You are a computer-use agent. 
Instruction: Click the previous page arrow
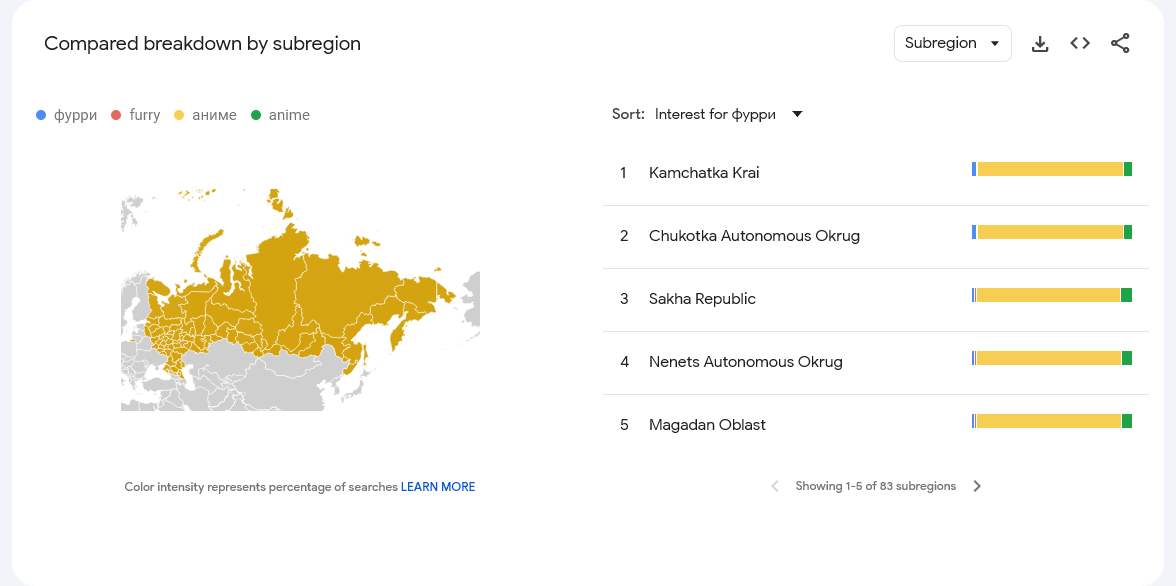pyautogui.click(x=776, y=486)
